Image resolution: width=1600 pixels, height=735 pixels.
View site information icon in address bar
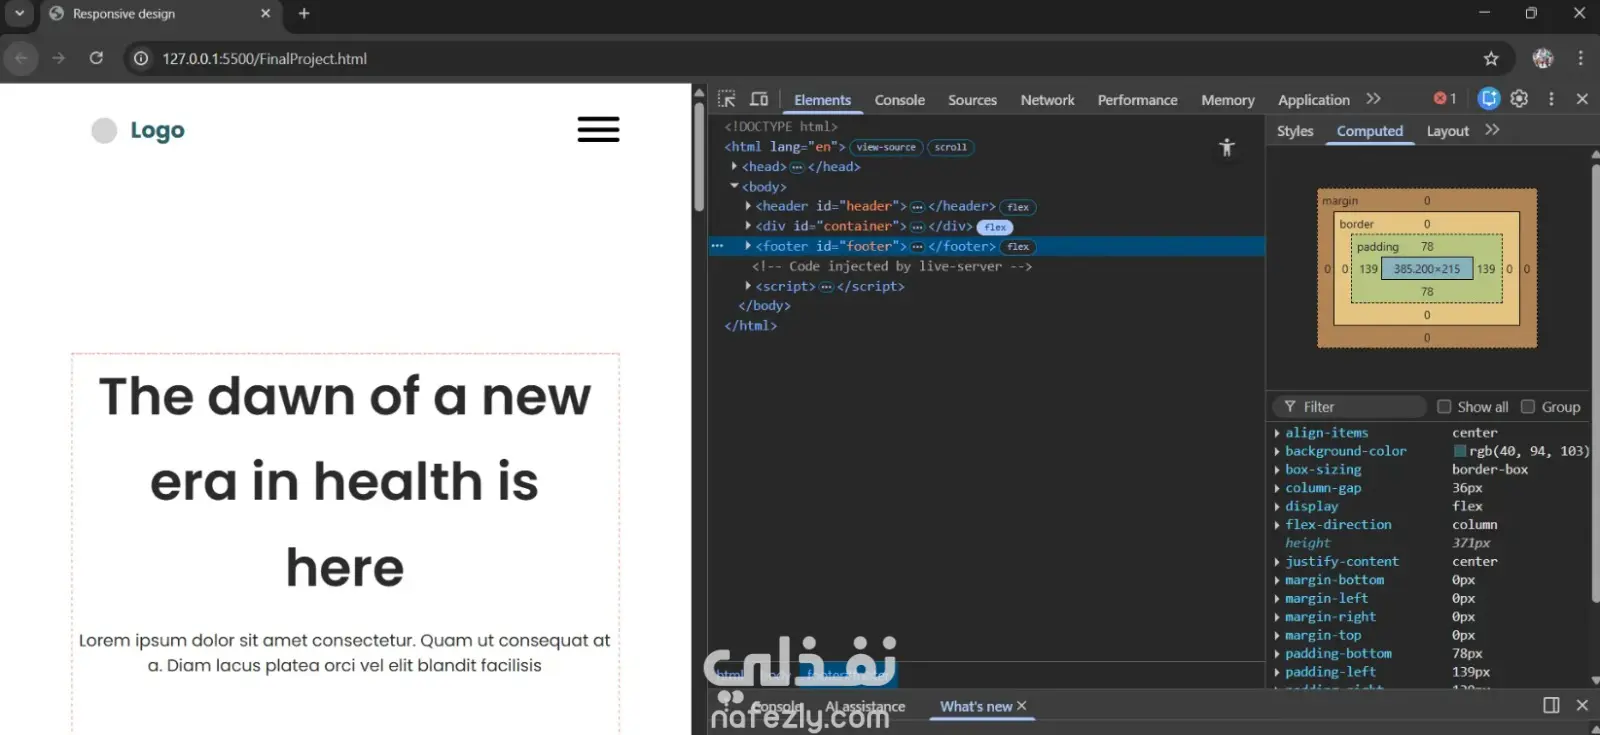[x=141, y=59]
